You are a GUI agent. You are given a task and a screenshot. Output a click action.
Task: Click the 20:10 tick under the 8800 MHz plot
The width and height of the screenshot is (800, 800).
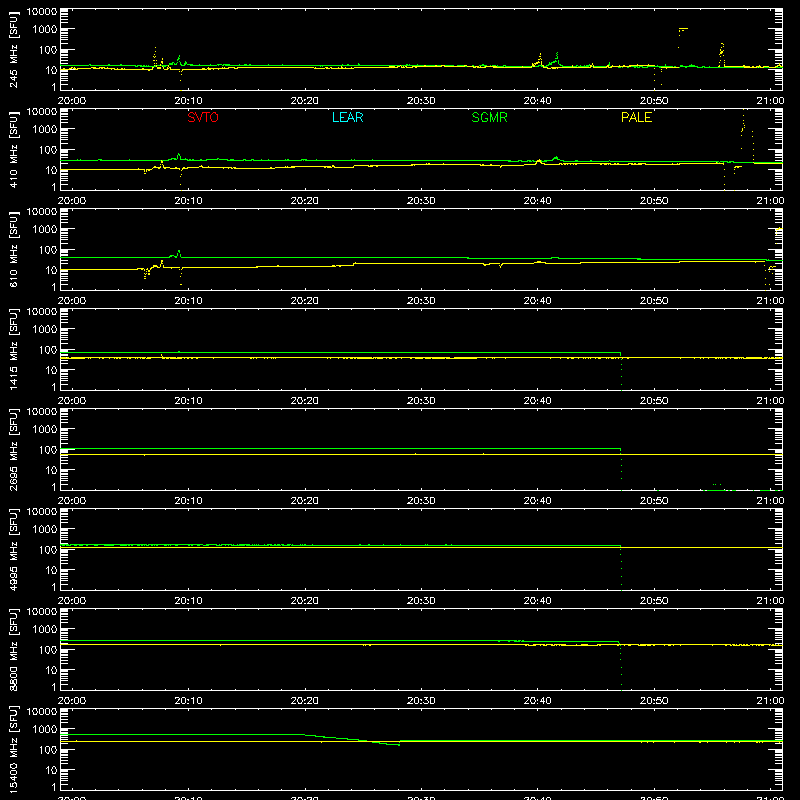(x=188, y=701)
